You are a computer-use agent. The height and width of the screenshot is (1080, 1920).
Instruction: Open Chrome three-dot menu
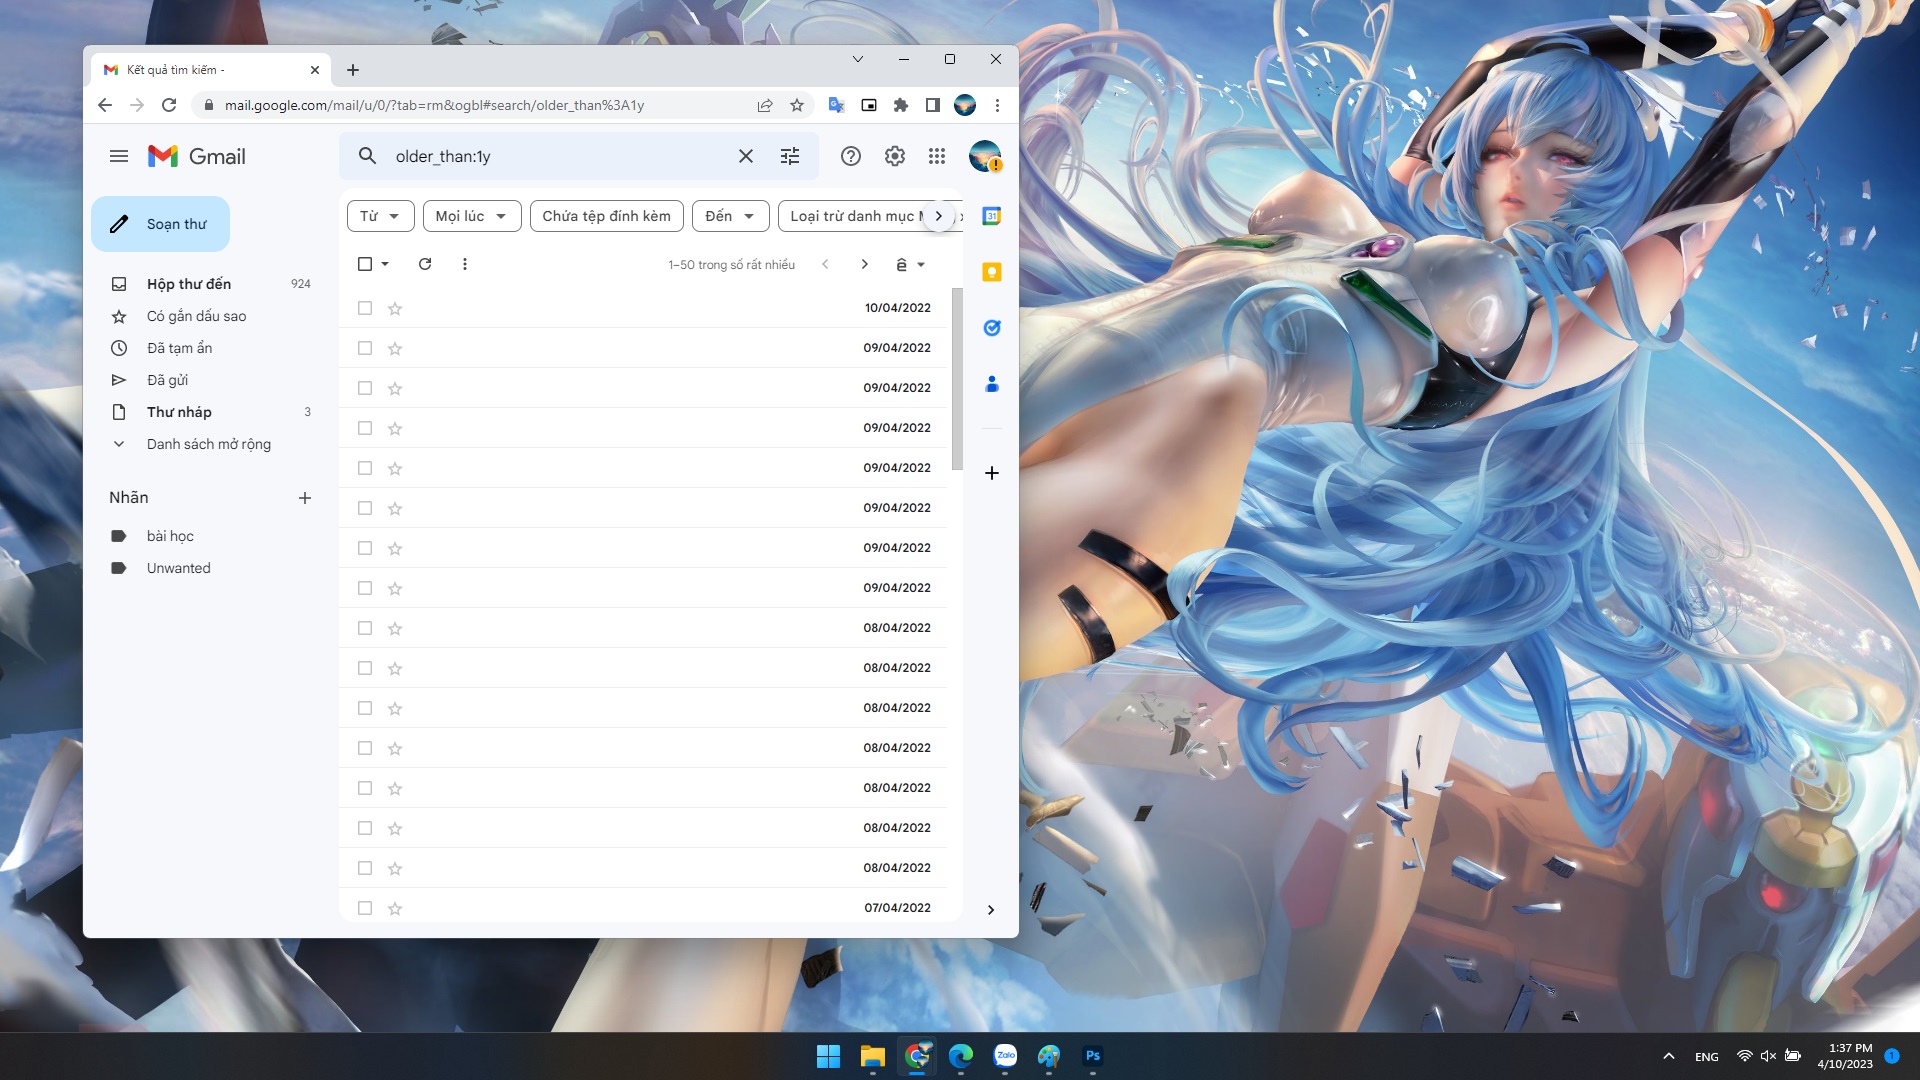[x=997, y=105]
